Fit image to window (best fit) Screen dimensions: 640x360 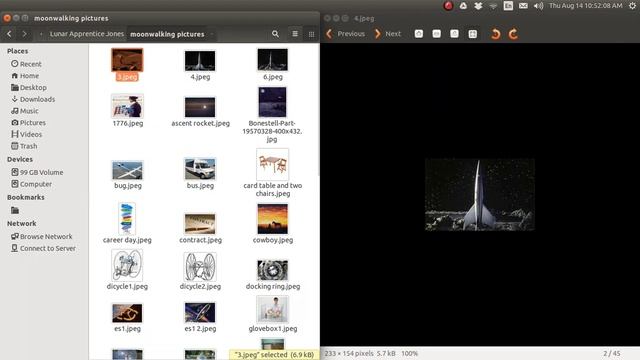[x=473, y=34]
